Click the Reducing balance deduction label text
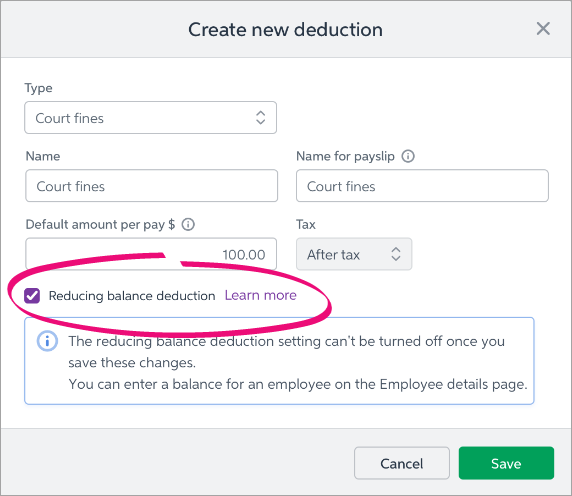The height and width of the screenshot is (496, 572). (x=132, y=295)
